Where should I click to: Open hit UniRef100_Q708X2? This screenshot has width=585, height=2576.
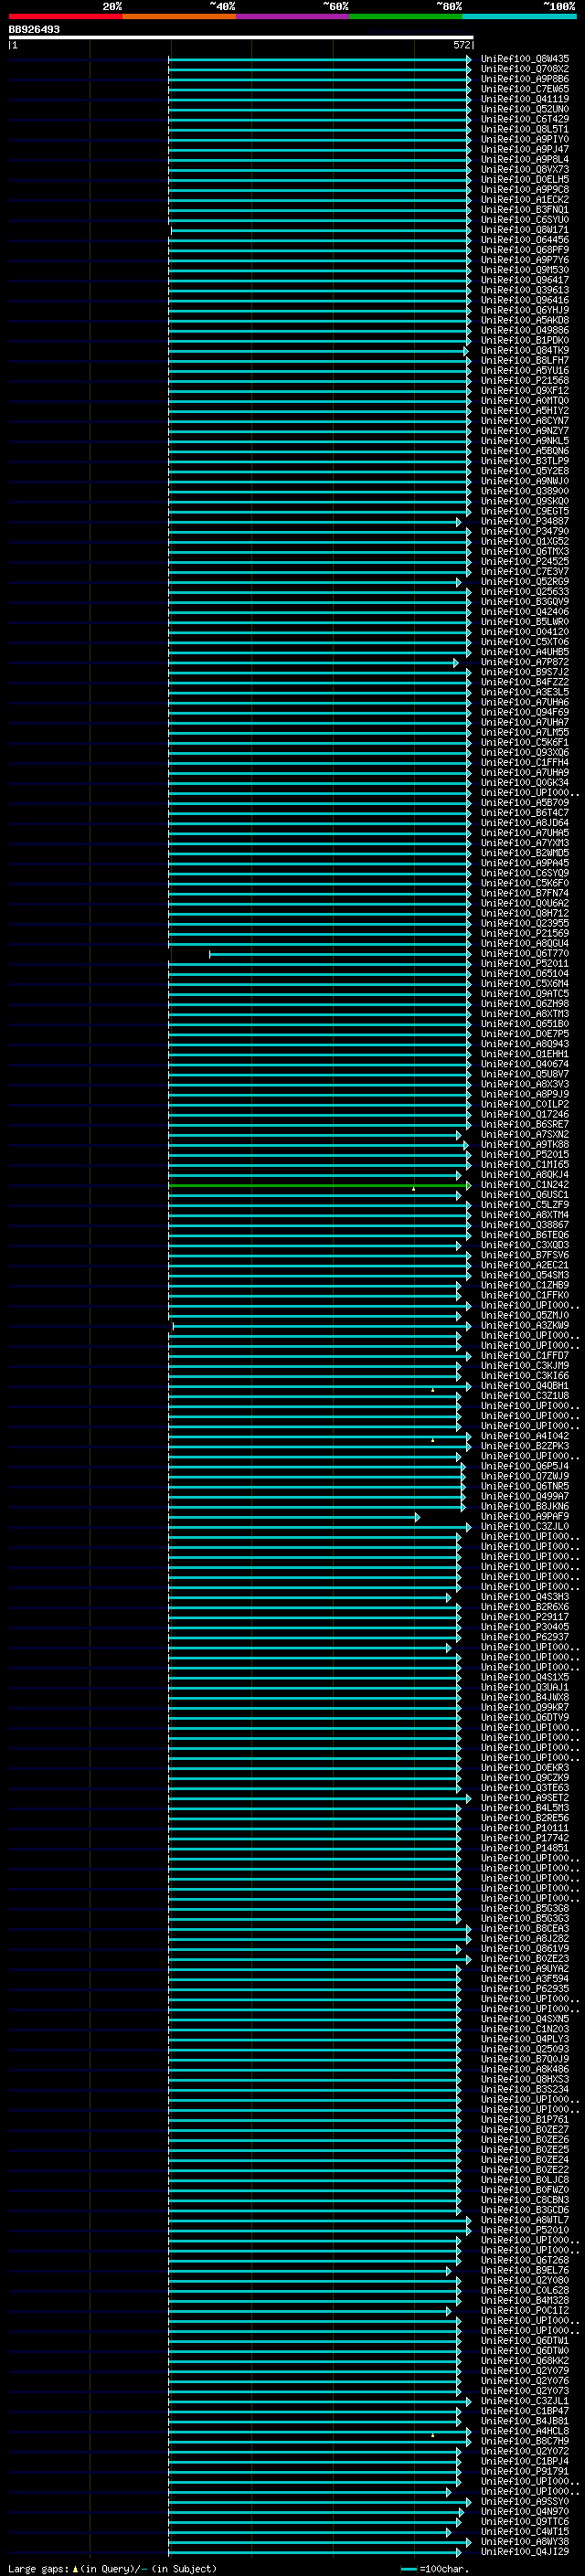coord(525,69)
